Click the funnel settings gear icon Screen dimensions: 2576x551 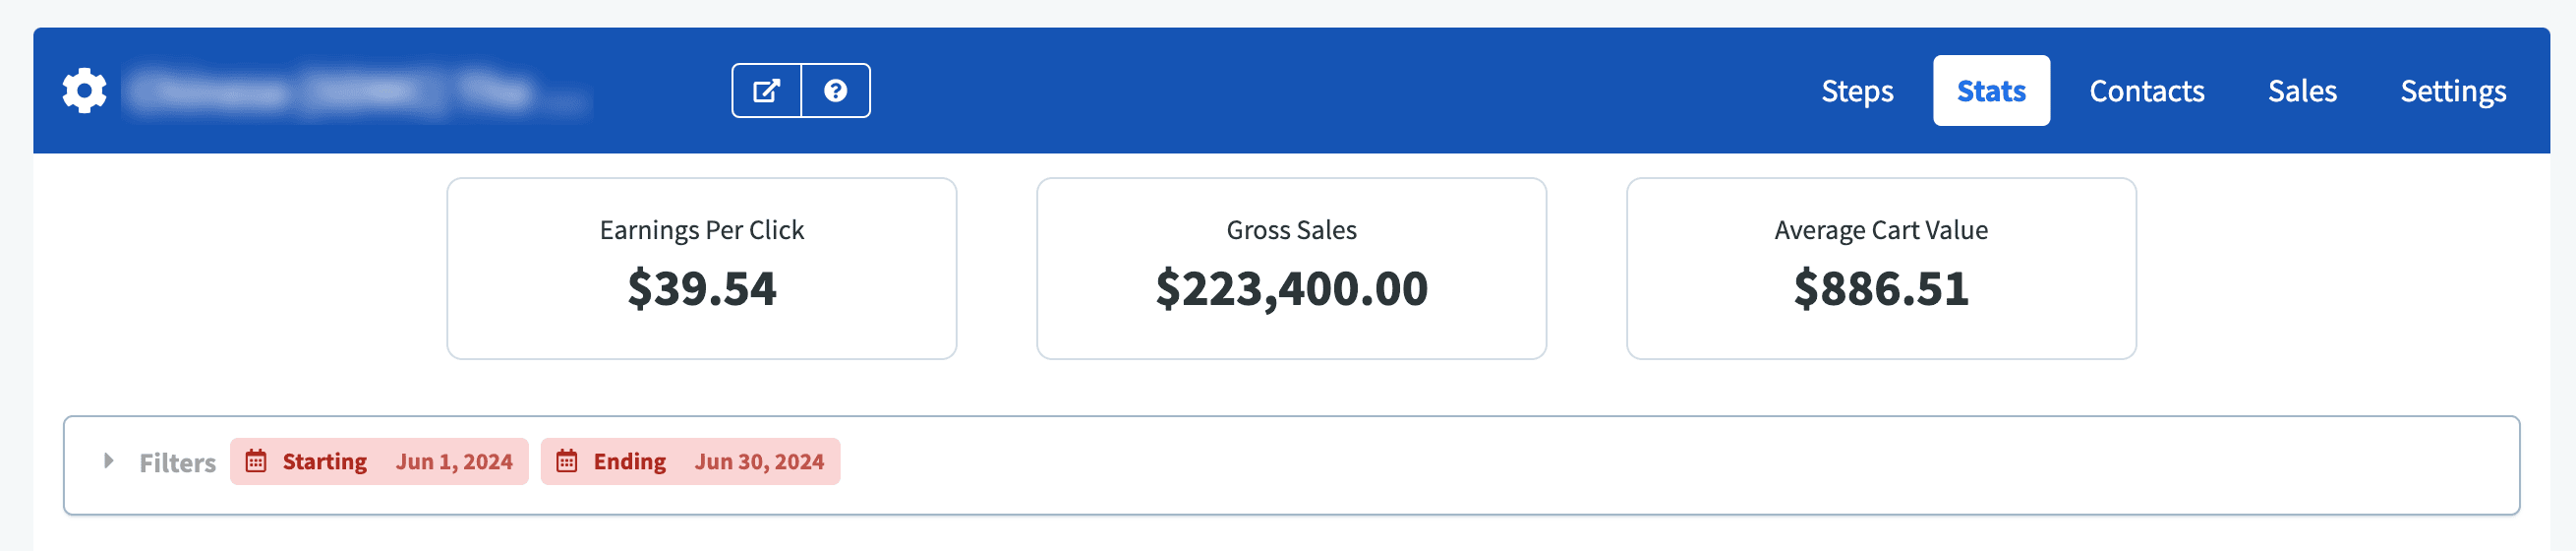(84, 91)
